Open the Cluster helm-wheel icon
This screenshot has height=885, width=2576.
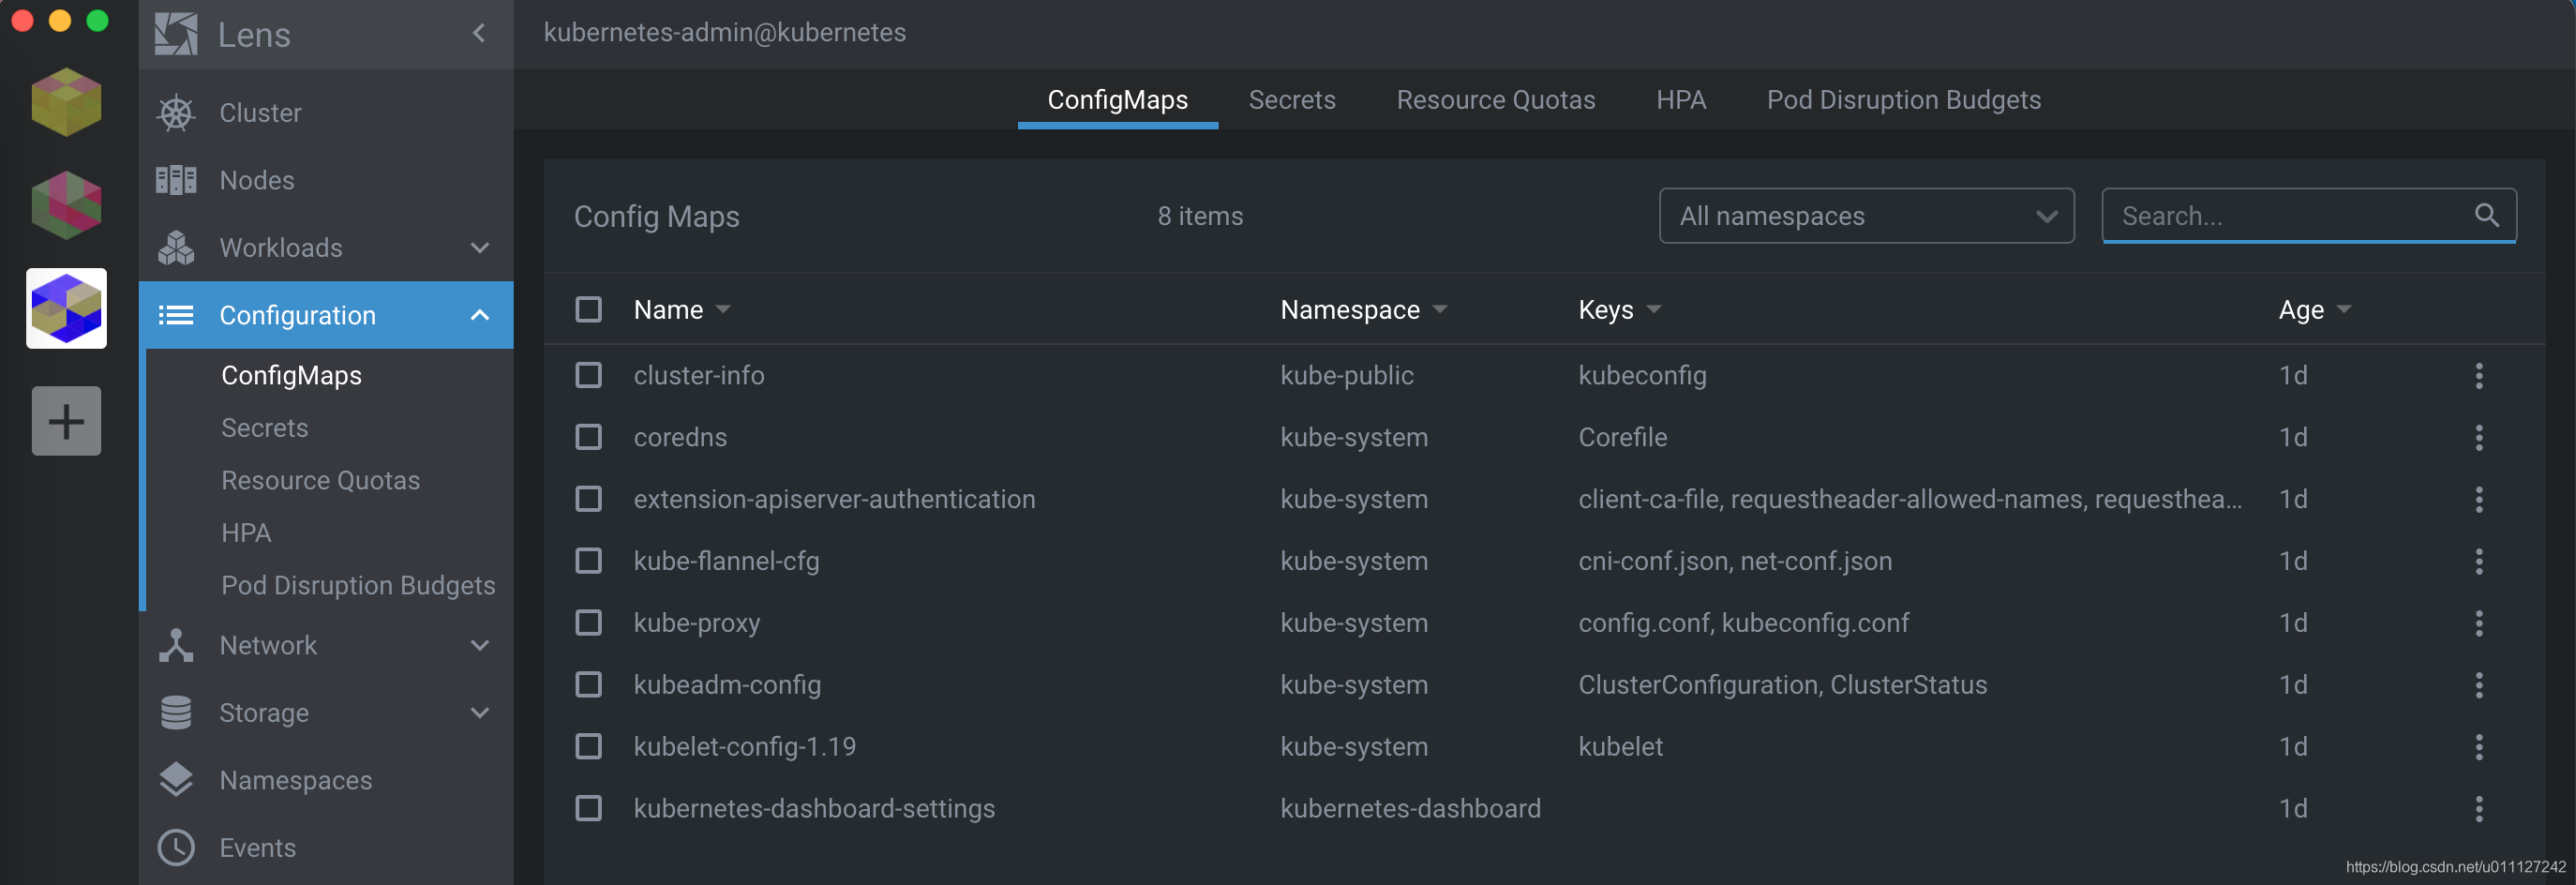coord(176,113)
